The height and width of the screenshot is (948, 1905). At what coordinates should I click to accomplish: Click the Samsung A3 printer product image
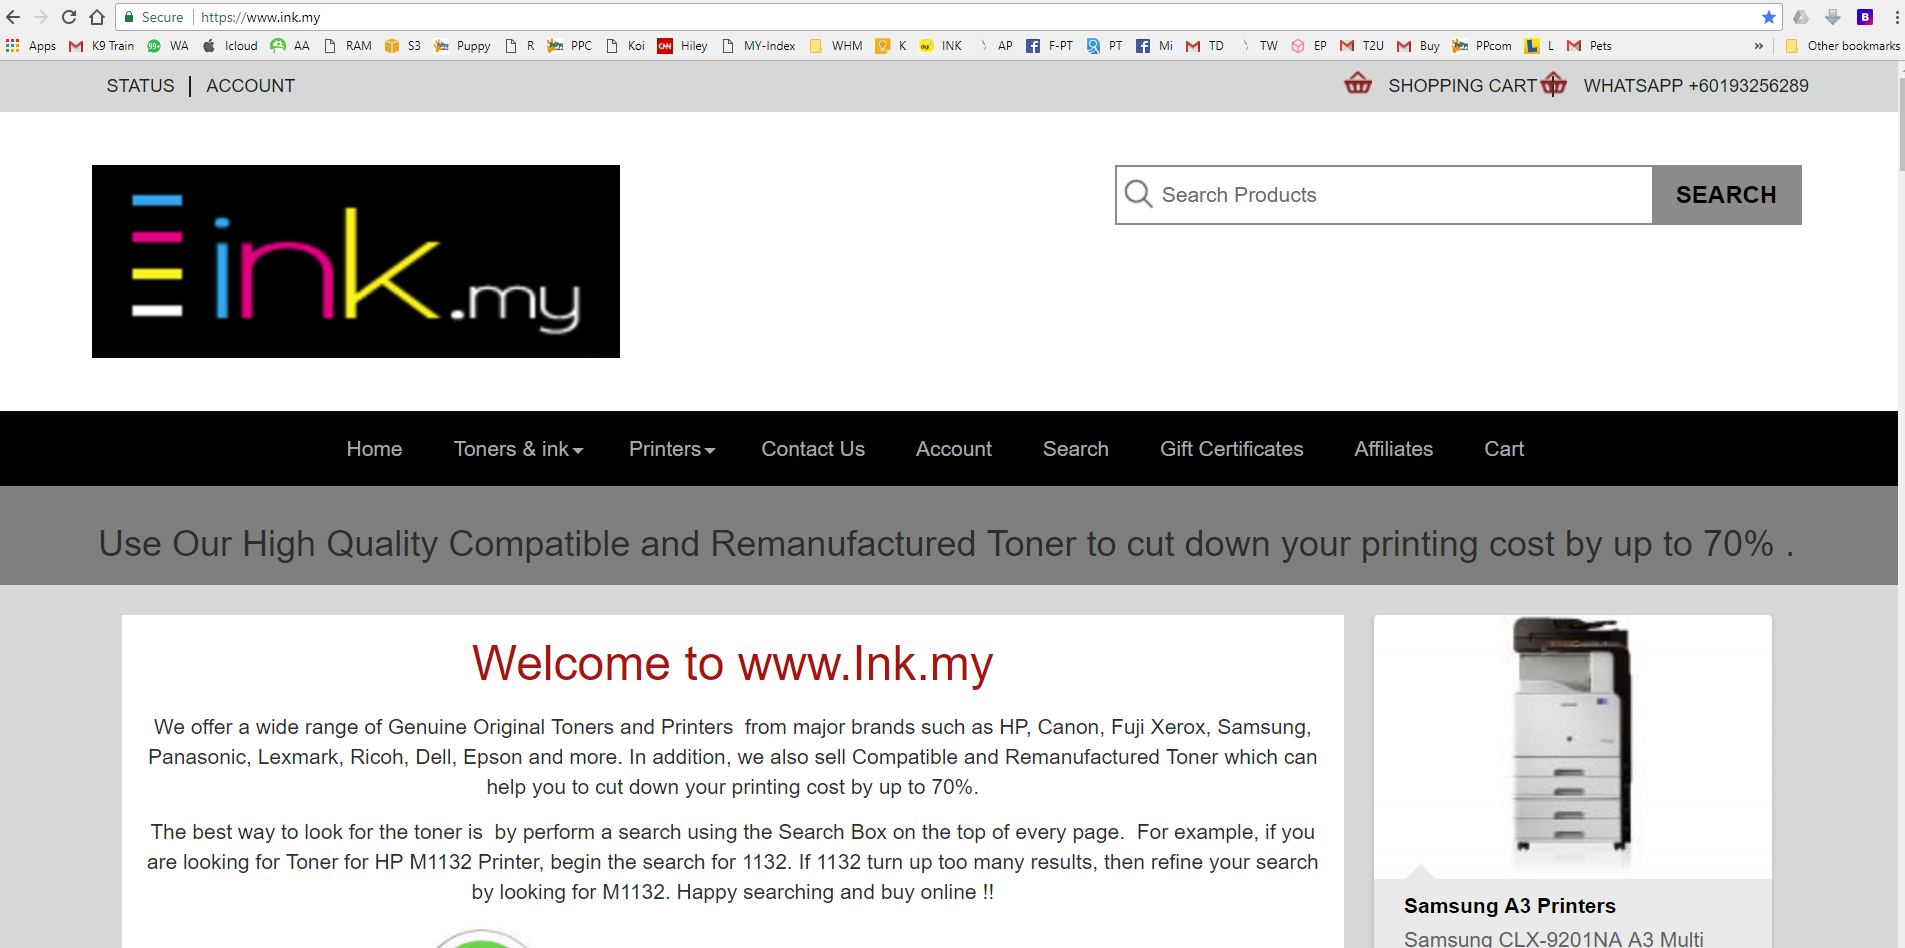click(1573, 747)
